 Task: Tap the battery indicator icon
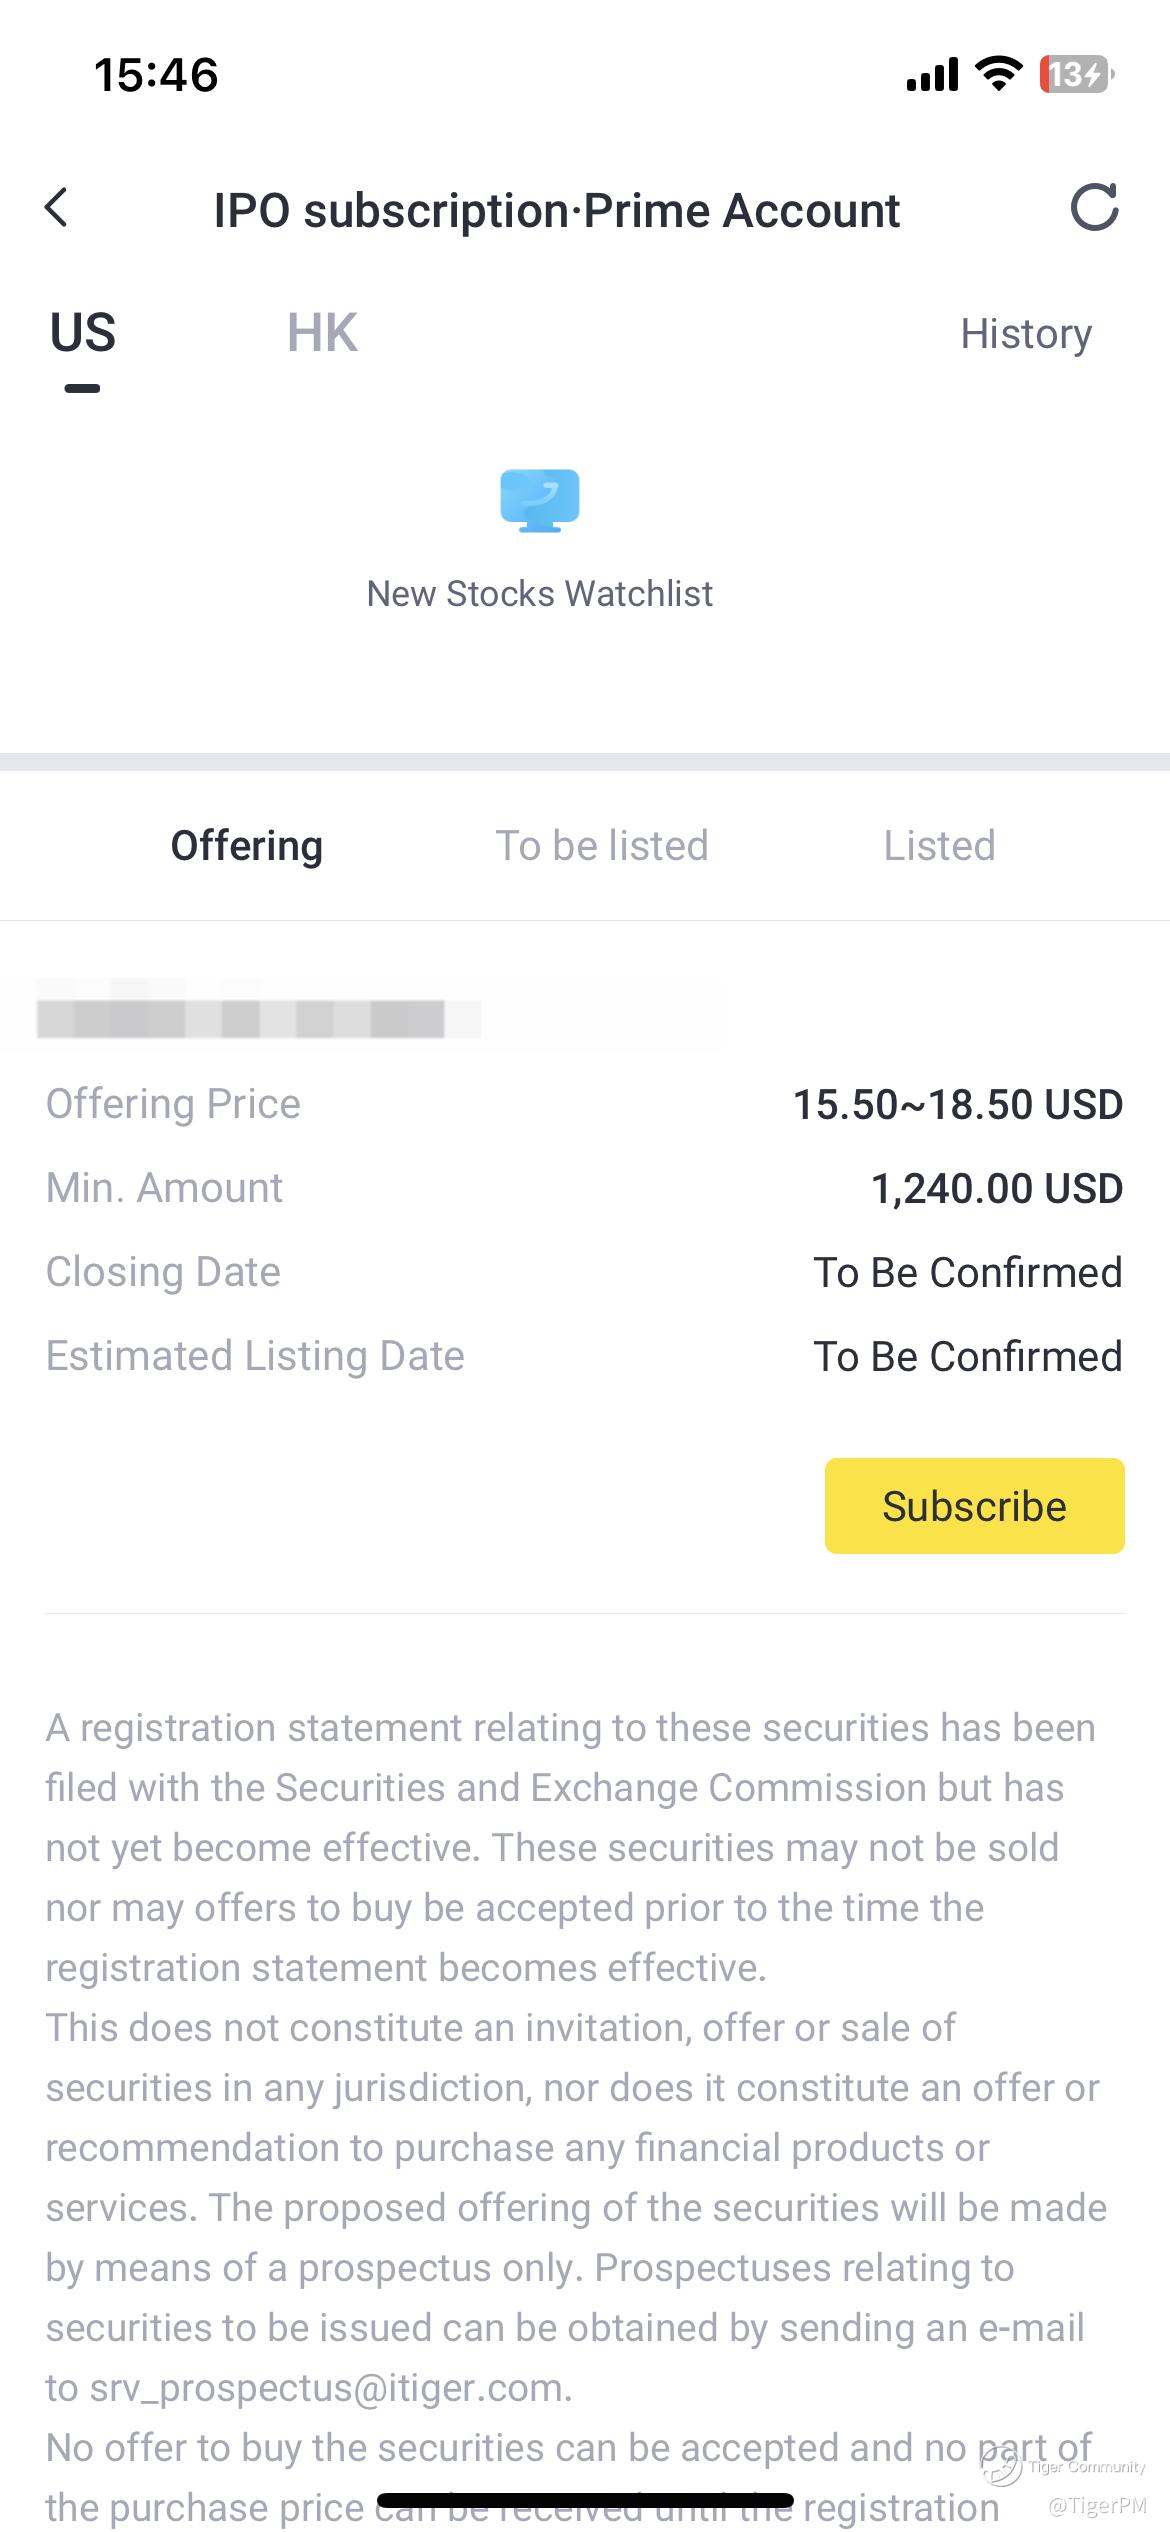tap(1076, 74)
